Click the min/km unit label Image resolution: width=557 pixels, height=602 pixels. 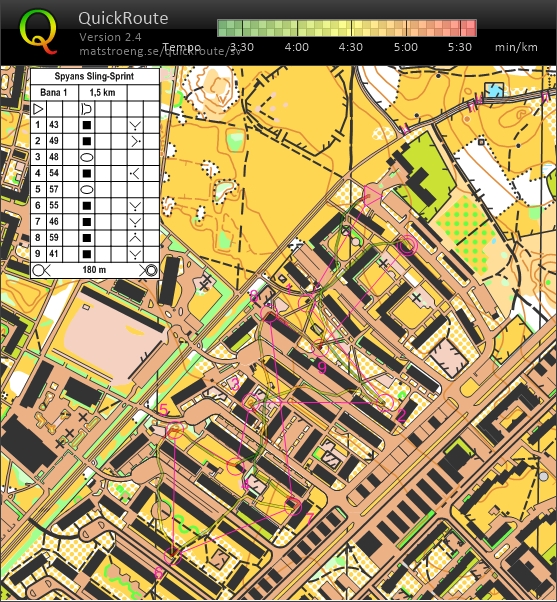(x=516, y=47)
